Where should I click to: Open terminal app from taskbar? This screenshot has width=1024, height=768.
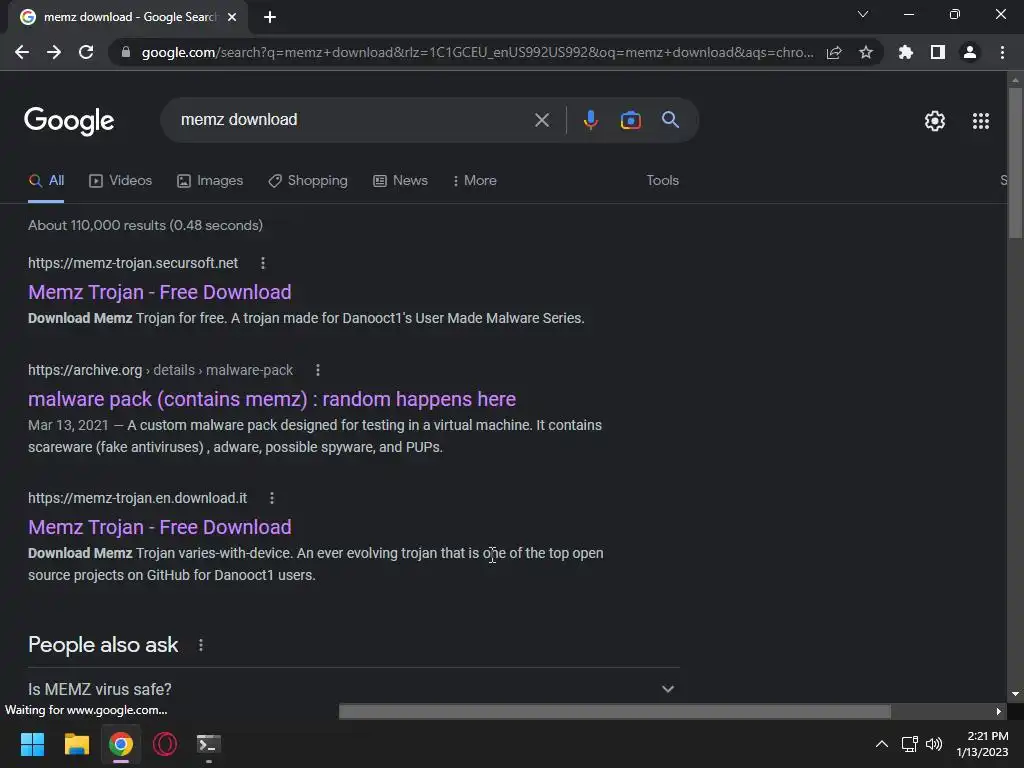[x=209, y=744]
